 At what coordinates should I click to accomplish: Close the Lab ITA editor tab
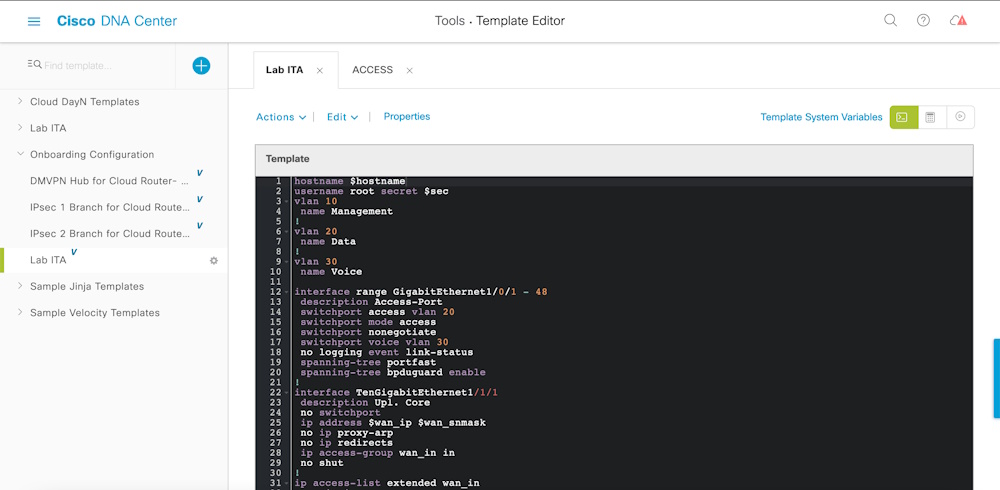tap(320, 70)
